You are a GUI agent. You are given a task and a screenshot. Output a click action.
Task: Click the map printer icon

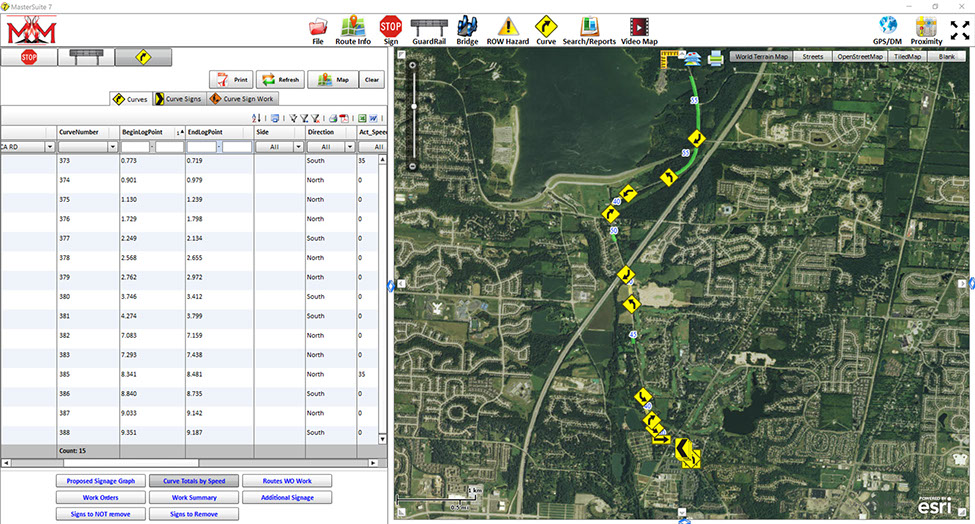(716, 59)
